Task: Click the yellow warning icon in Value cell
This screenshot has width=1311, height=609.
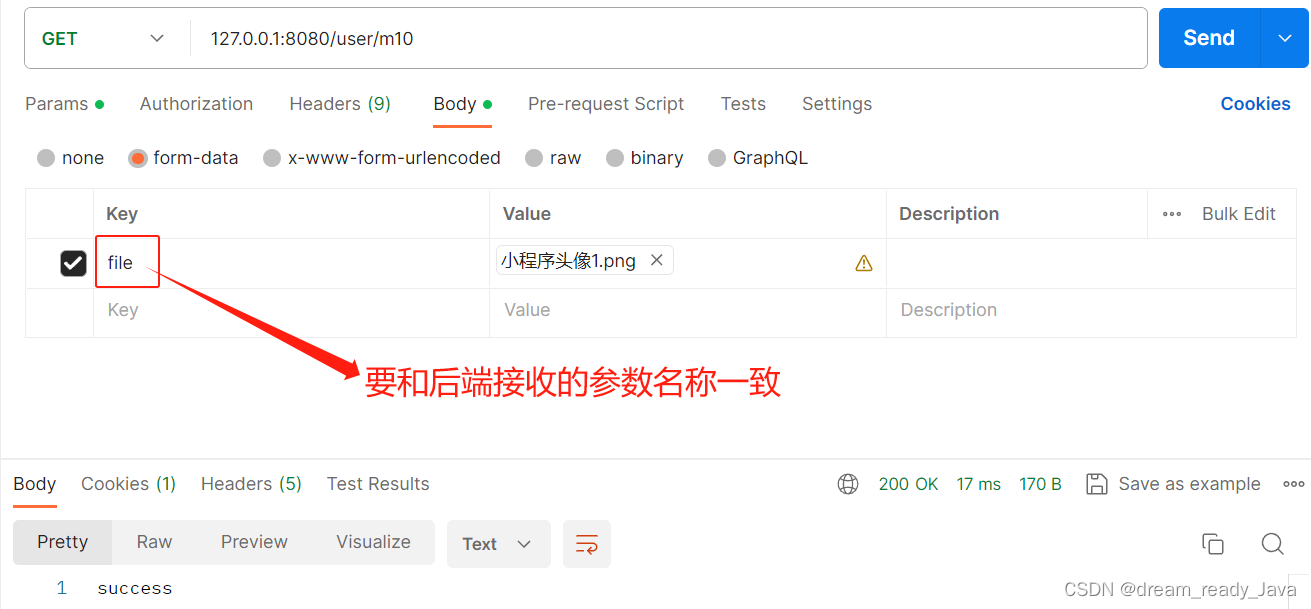Action: tap(864, 263)
